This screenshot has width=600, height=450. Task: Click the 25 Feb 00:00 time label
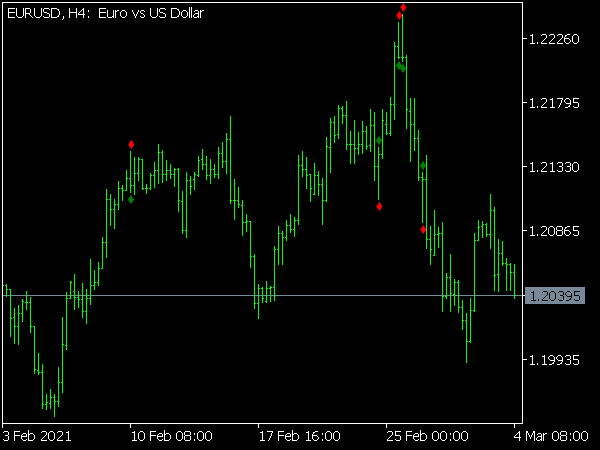427,436
